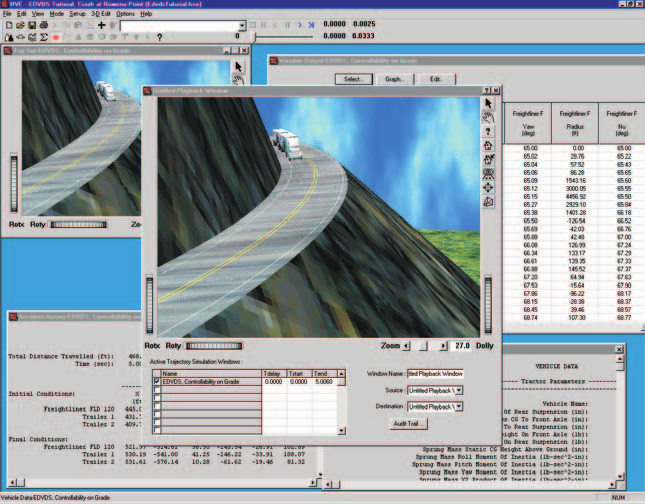645x504 pixels.
Task: Open the Destination dropdown list
Action: pos(459,406)
